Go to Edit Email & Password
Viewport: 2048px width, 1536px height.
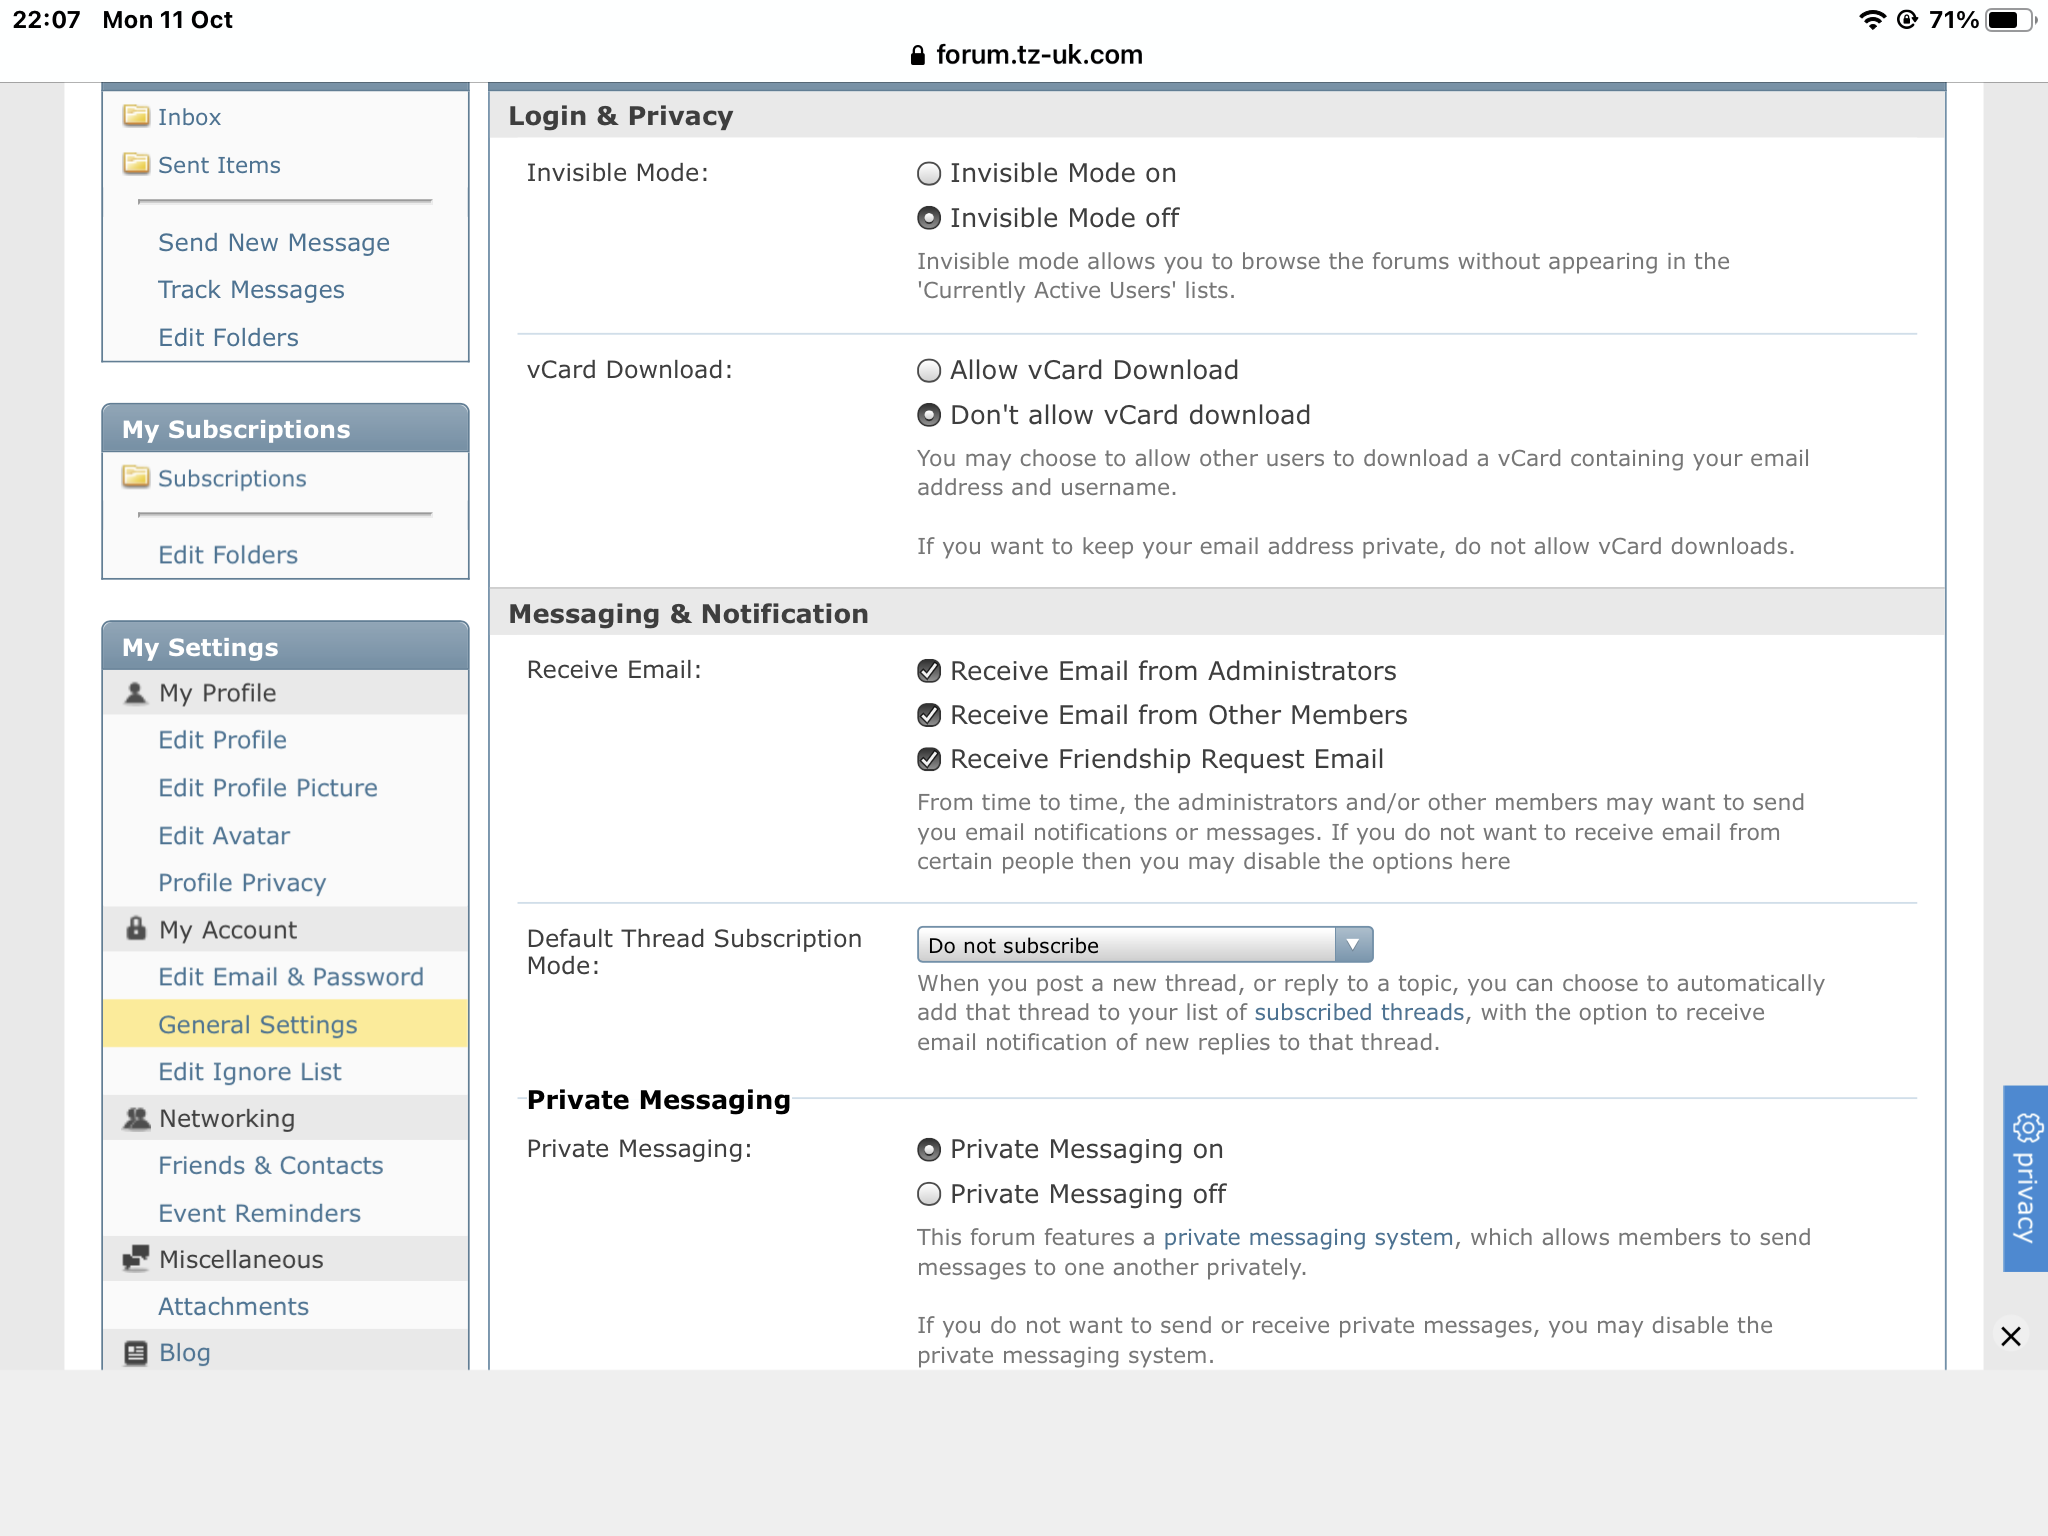[x=291, y=977]
